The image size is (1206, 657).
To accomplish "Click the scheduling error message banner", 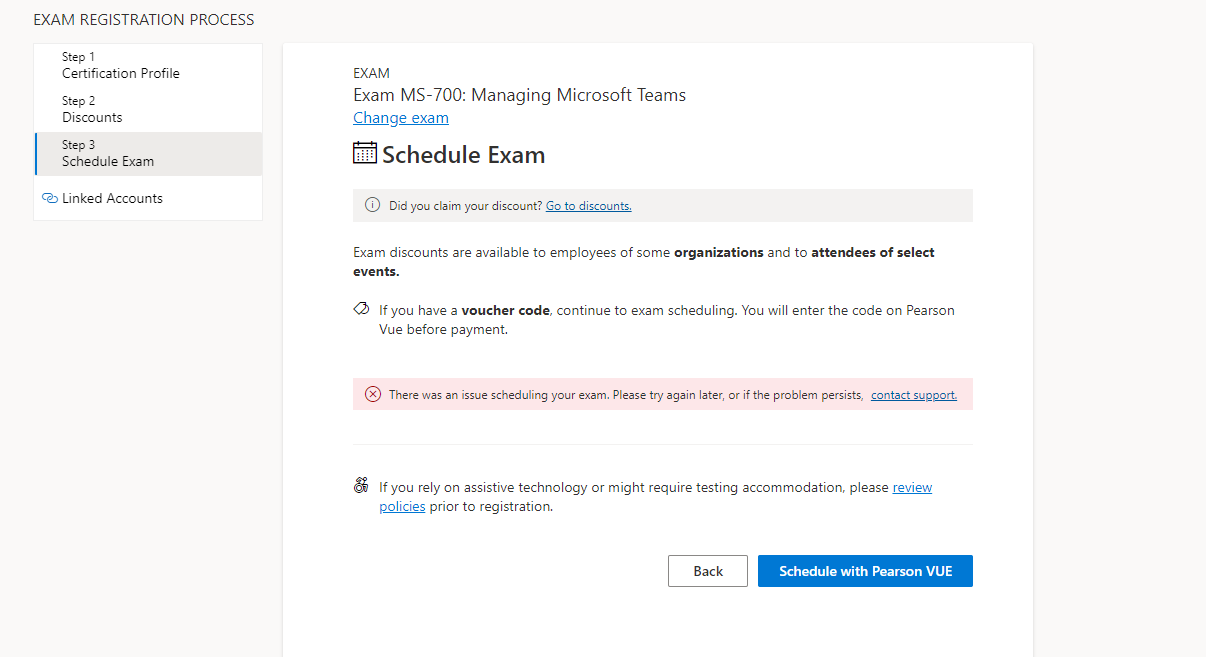I will [x=663, y=394].
